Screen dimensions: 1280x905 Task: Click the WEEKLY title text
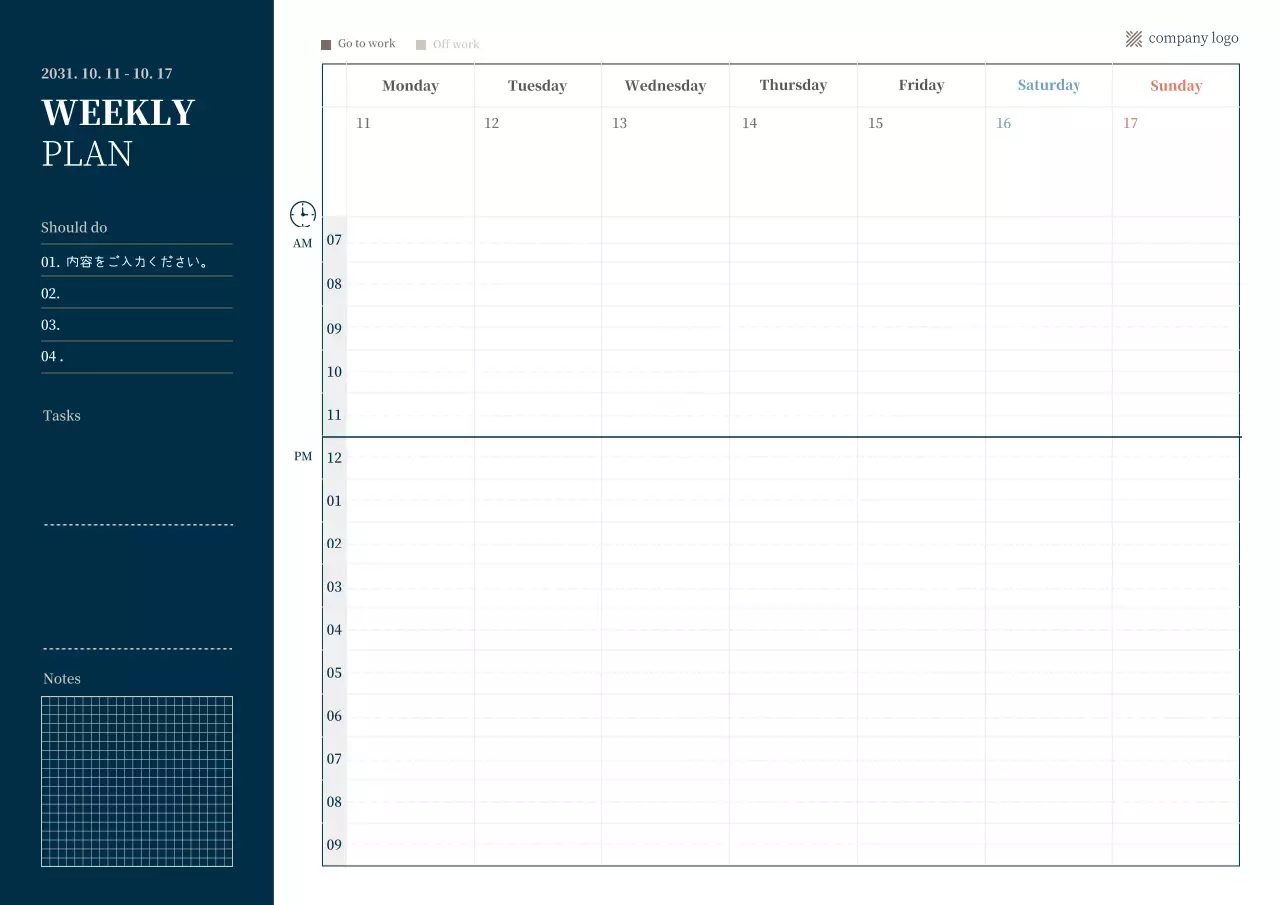click(118, 113)
